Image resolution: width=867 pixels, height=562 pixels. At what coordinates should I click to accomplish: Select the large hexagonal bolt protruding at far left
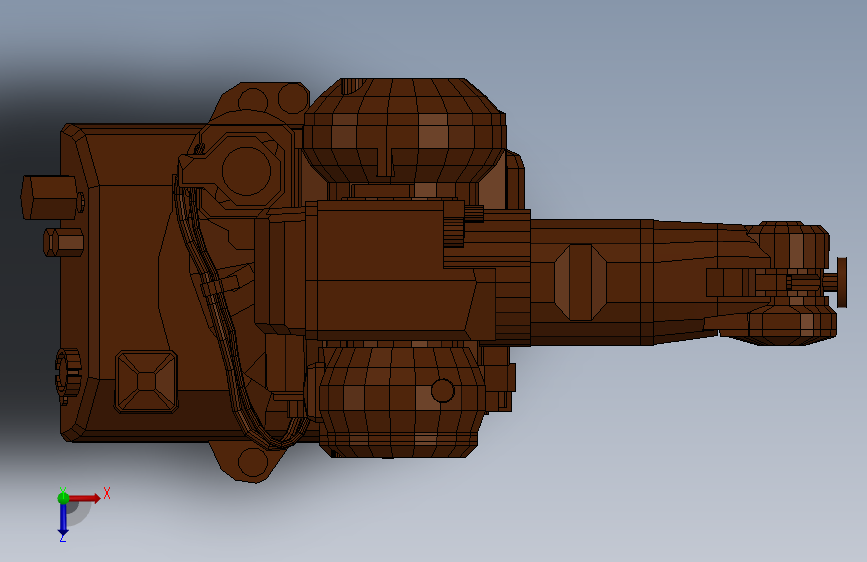[x=49, y=197]
